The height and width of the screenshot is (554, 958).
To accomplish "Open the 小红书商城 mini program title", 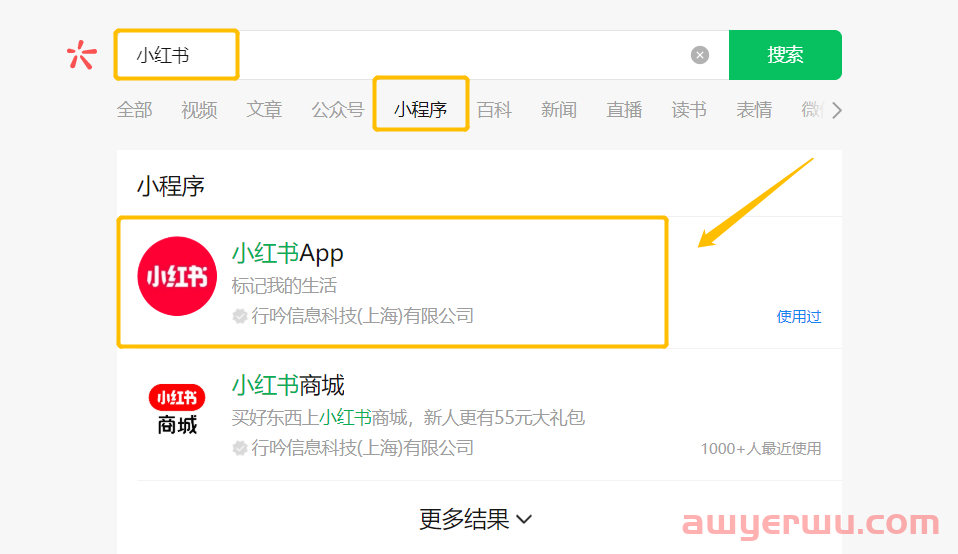I will 288,385.
